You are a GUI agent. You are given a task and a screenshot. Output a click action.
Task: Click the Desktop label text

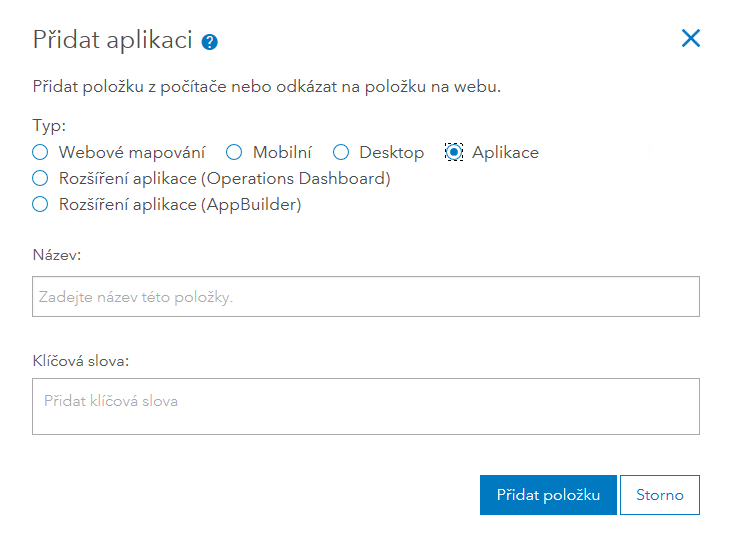[392, 153]
